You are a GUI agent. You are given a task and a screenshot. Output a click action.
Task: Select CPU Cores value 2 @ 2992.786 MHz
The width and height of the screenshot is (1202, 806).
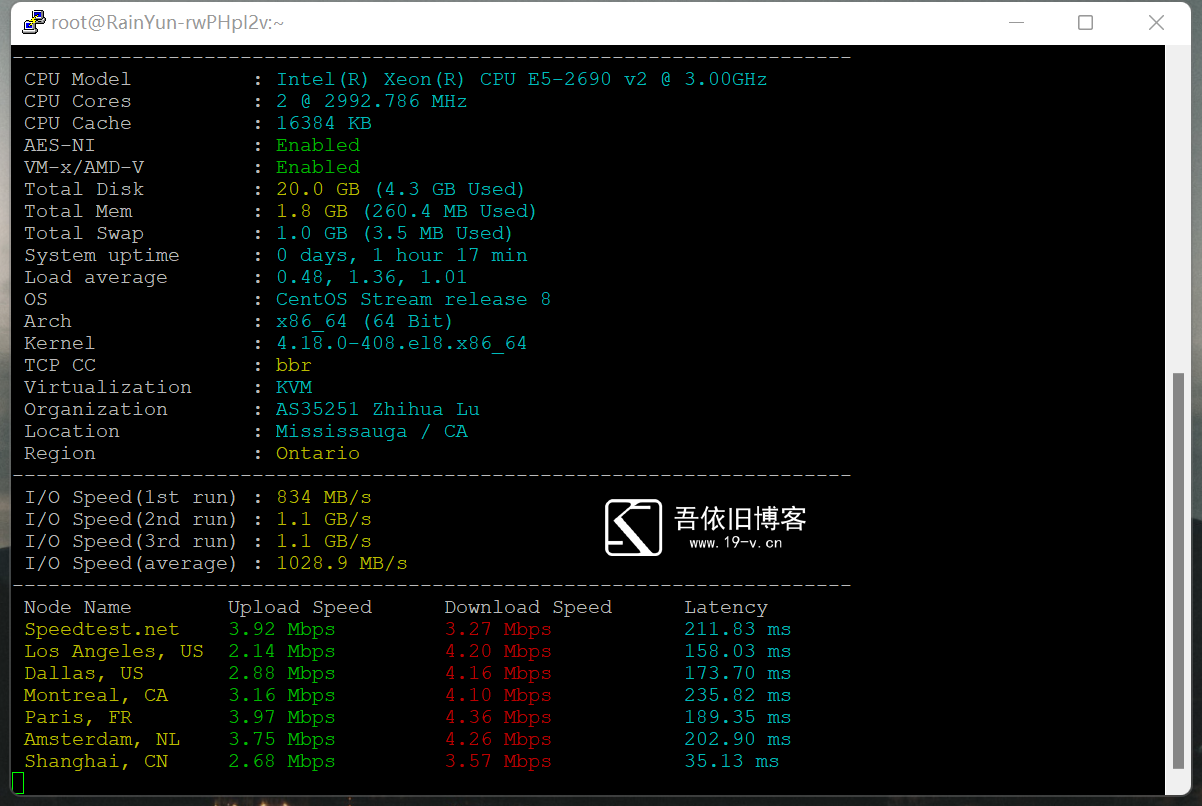(372, 101)
